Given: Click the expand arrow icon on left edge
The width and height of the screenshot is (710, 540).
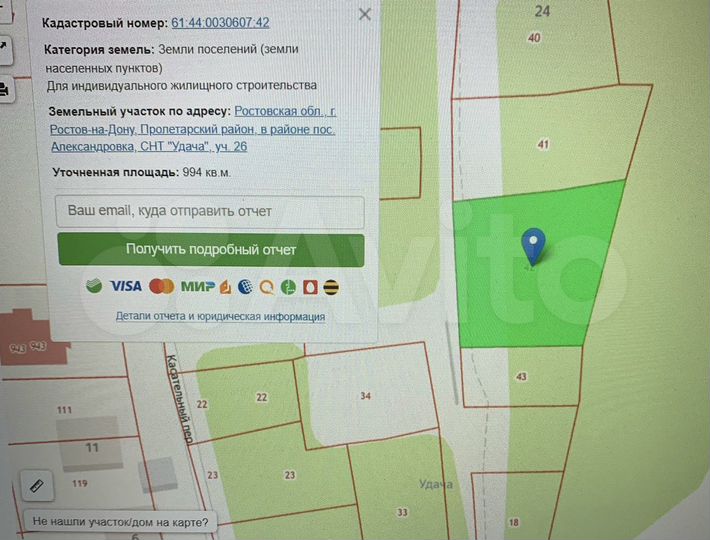Looking at the screenshot, I should click(x=5, y=48).
